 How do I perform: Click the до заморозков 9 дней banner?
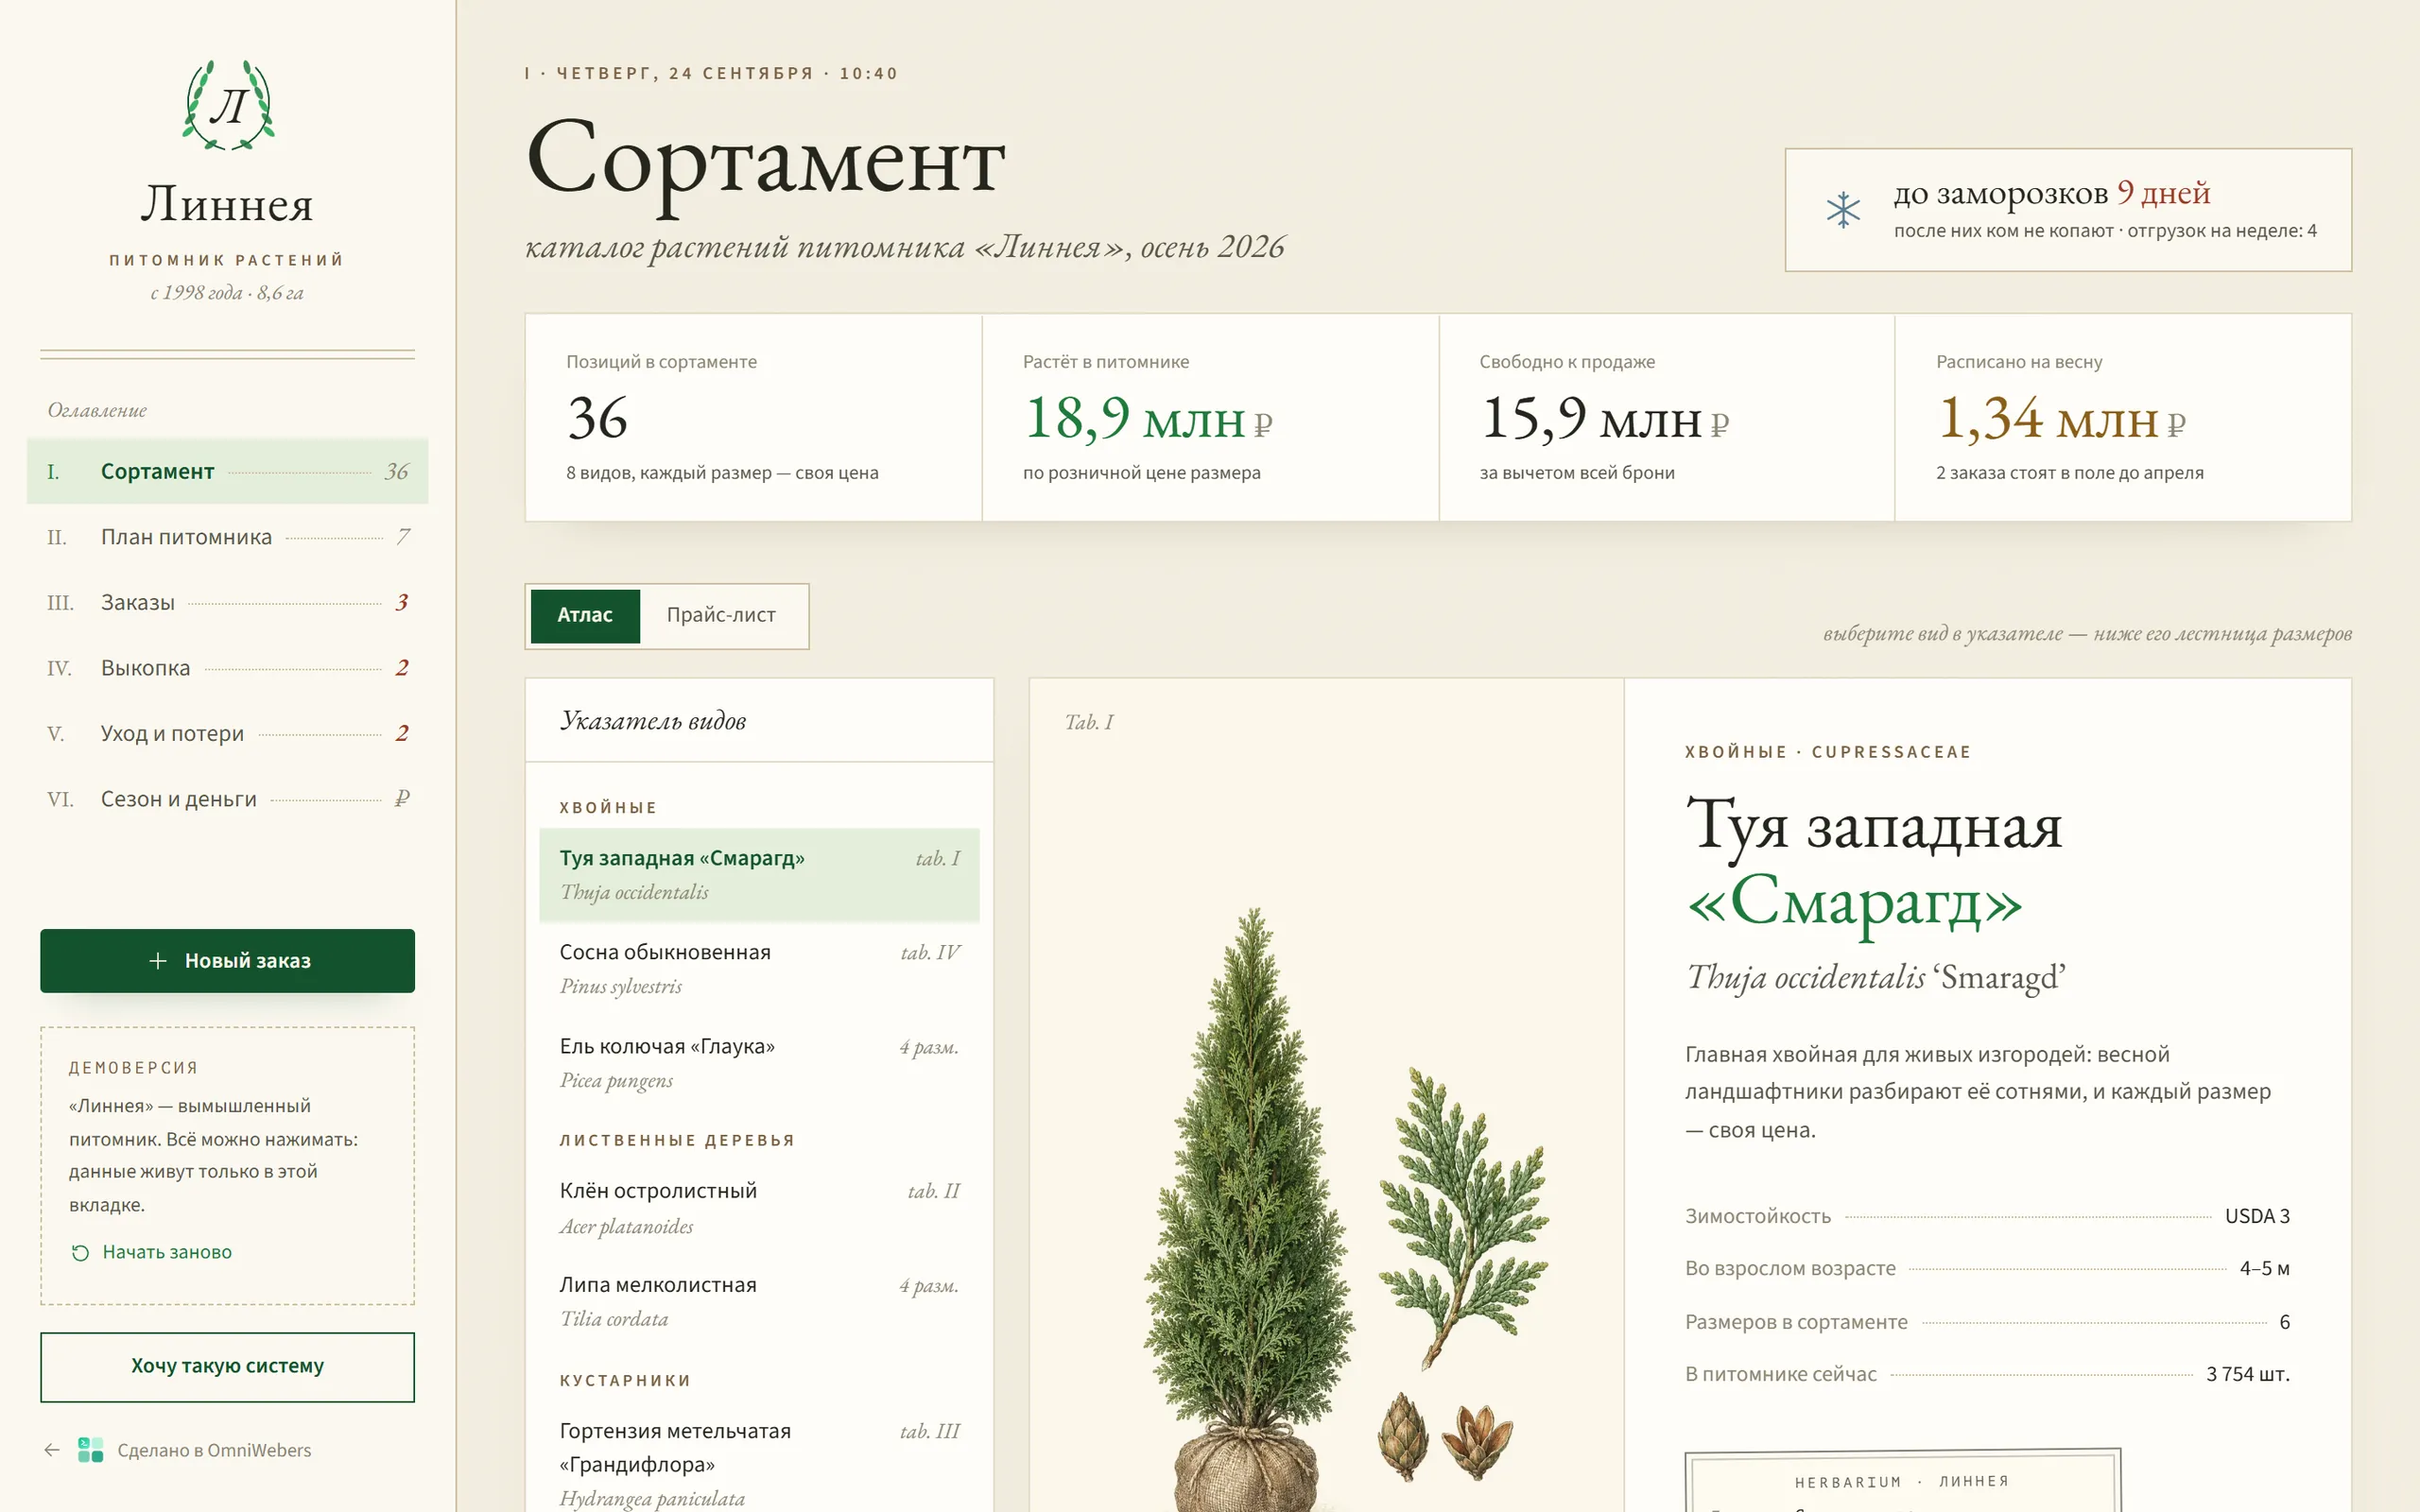(2068, 210)
